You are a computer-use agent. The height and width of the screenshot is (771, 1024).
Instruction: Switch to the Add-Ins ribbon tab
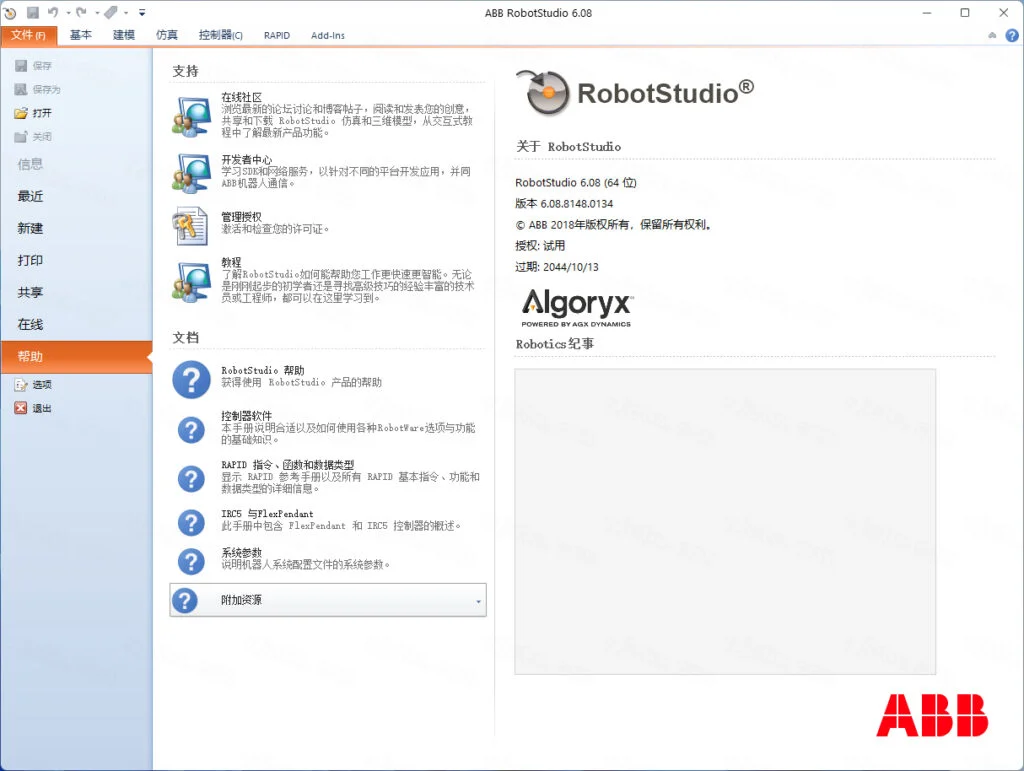[328, 35]
